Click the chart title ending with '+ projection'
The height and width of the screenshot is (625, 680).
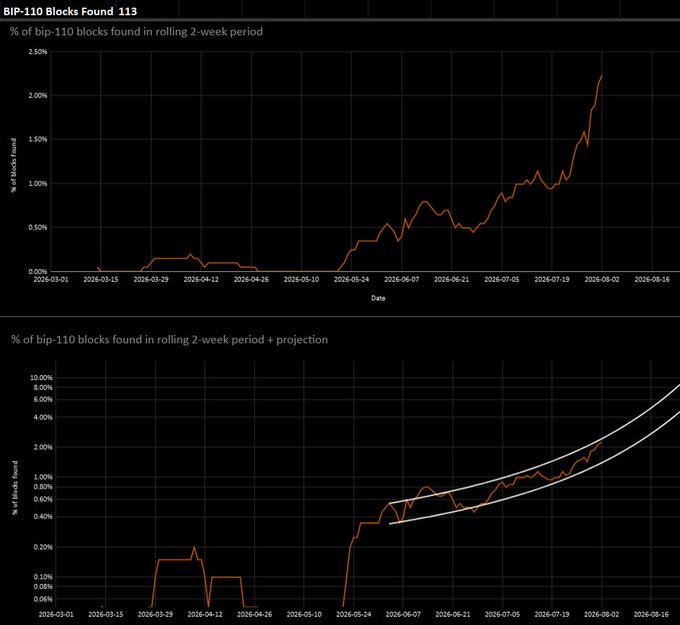170,339
